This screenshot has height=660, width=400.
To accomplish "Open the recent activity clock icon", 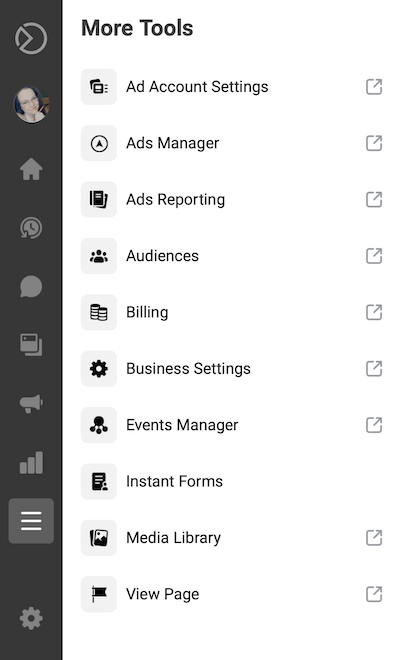I will pos(31,228).
